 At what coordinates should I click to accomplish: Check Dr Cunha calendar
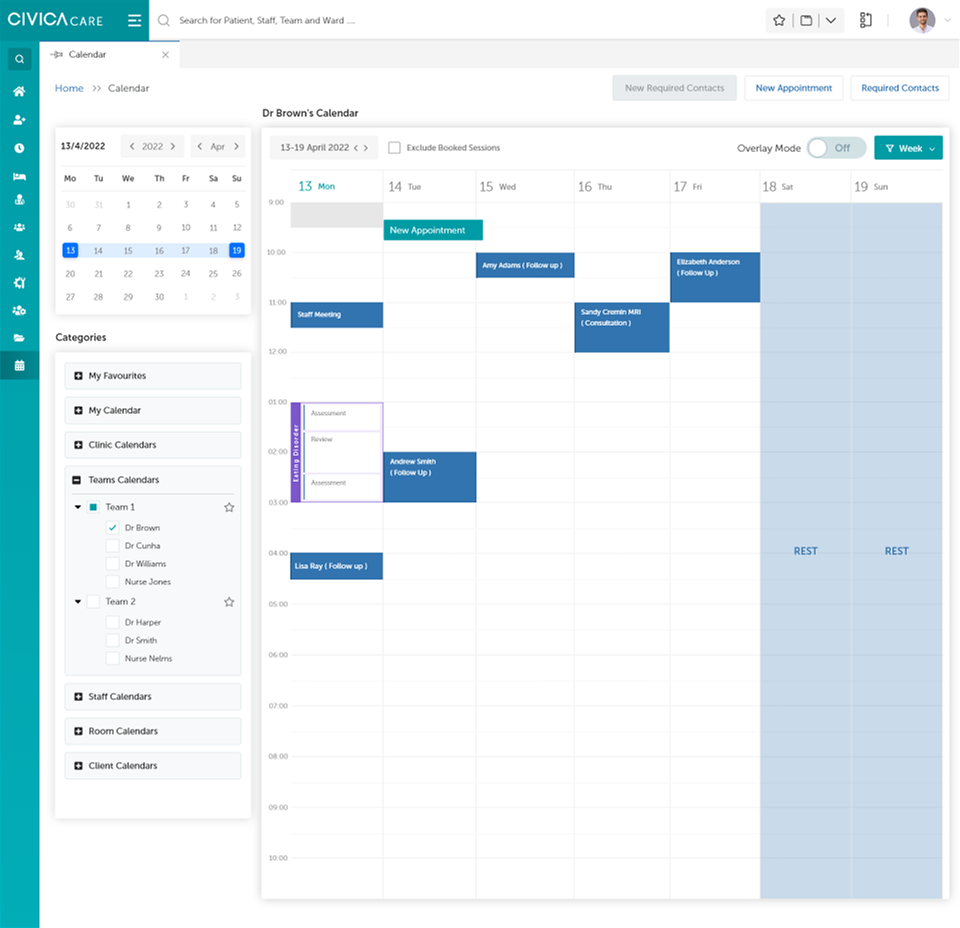click(x=113, y=545)
